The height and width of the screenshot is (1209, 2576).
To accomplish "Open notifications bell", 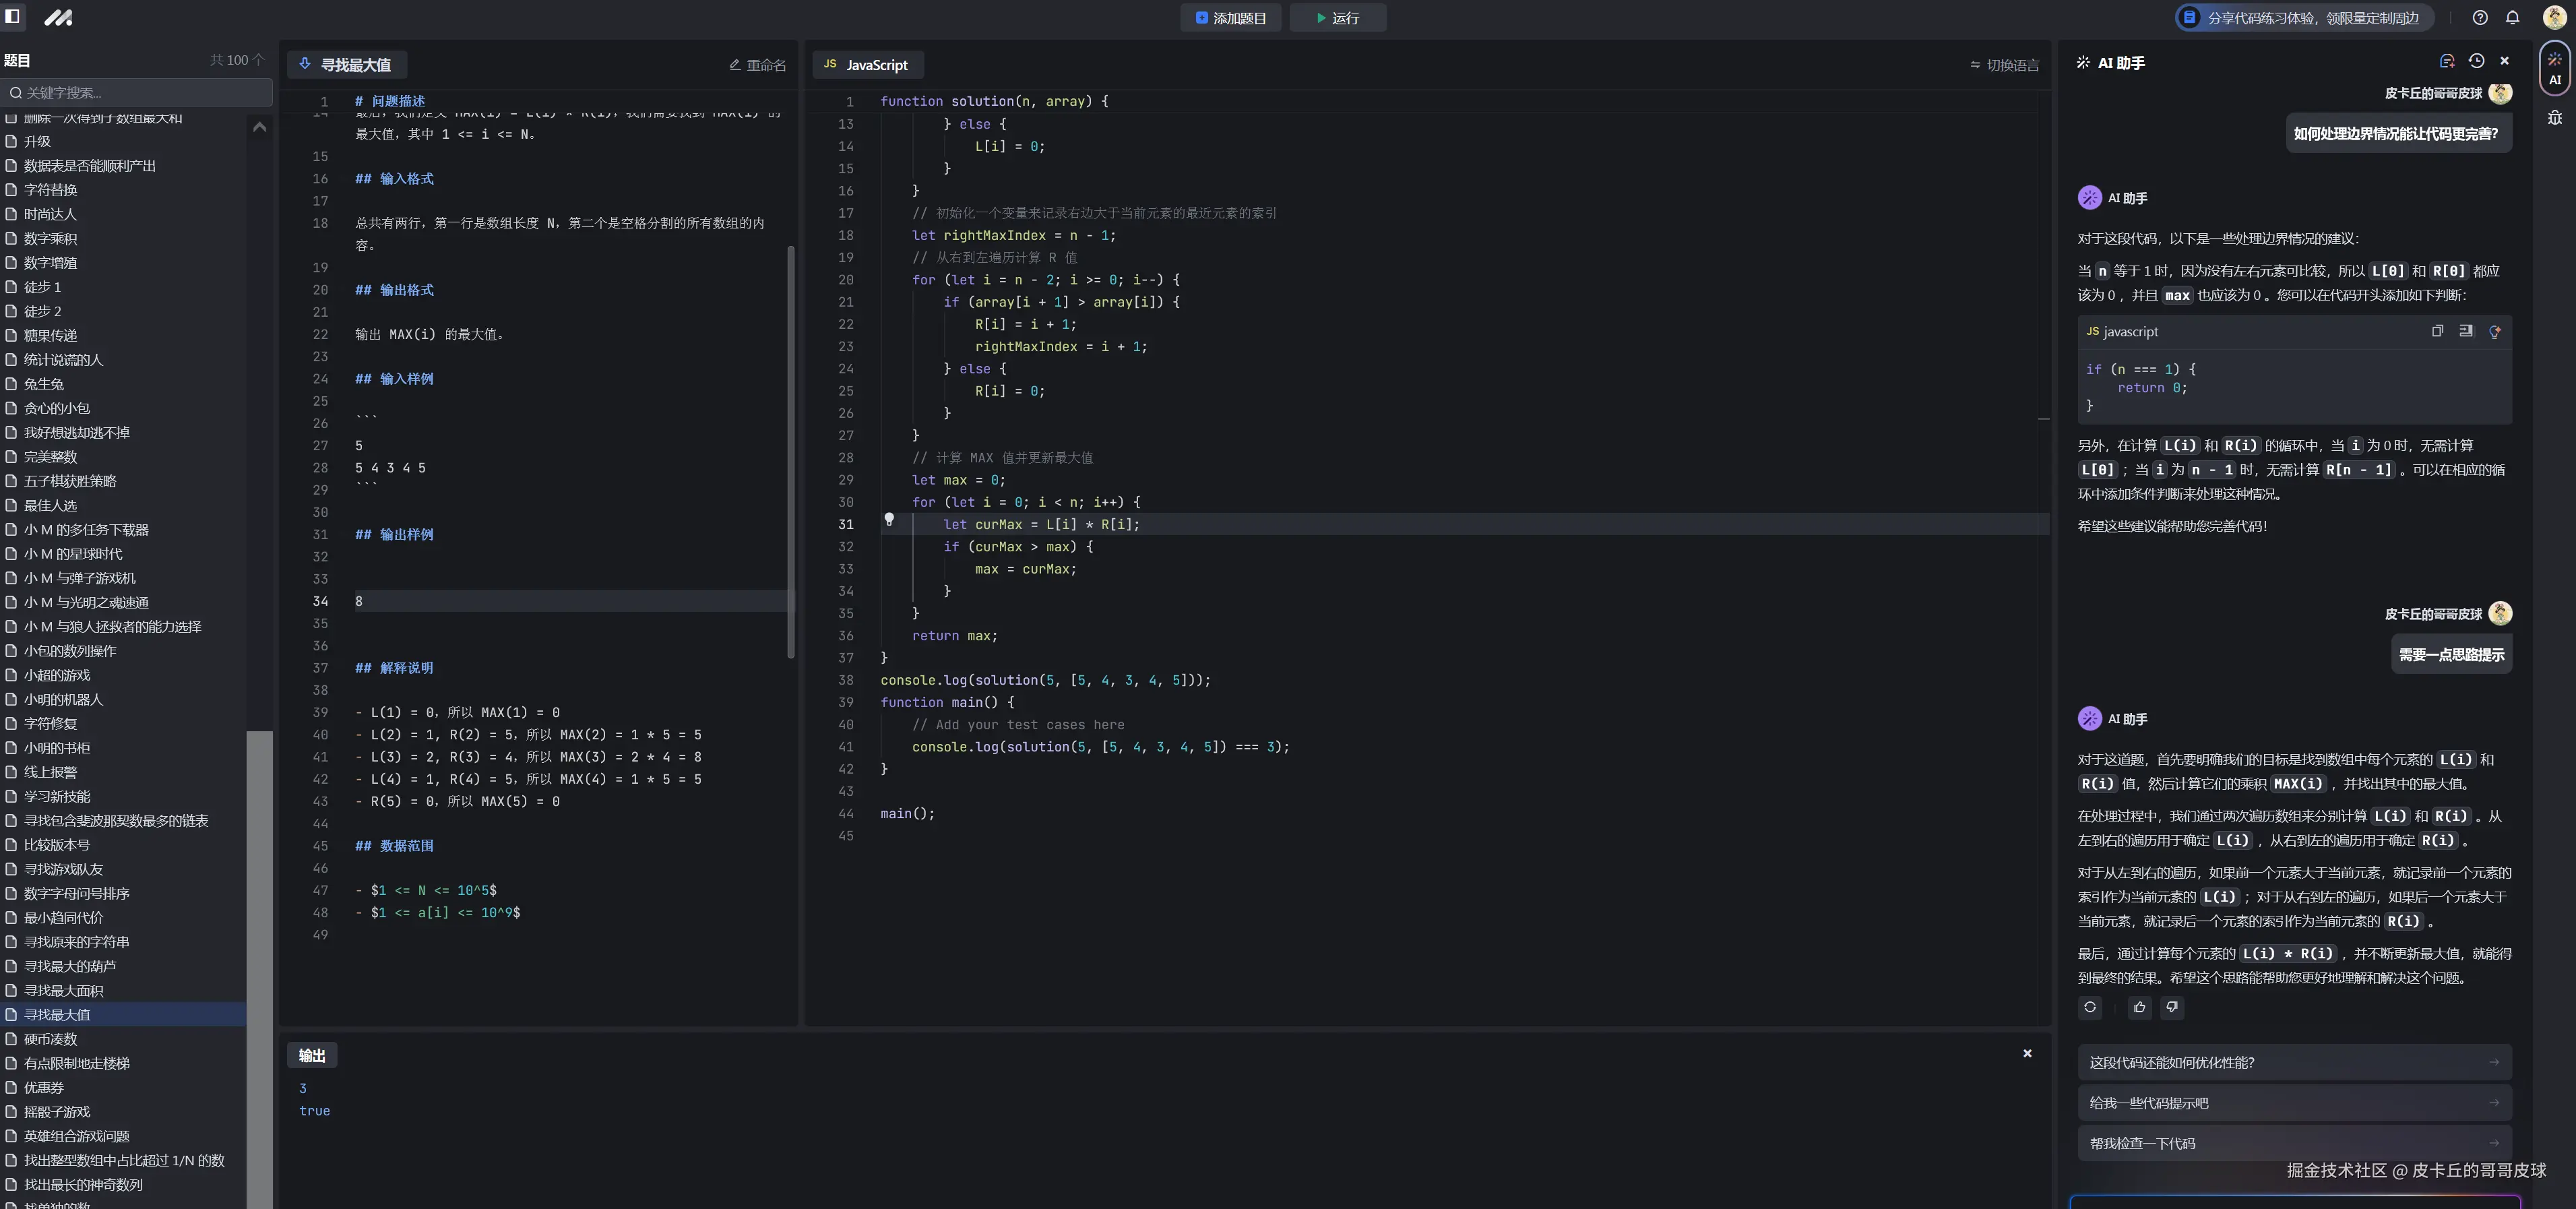I will 2512,18.
